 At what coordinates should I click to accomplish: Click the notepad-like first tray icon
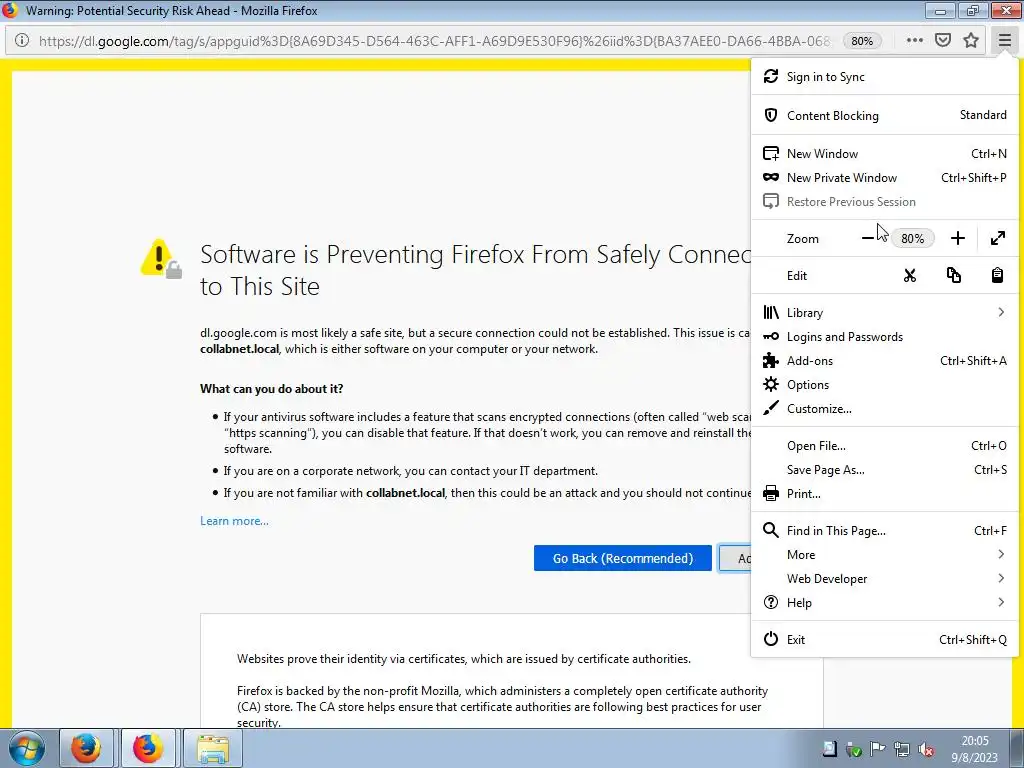coord(829,750)
